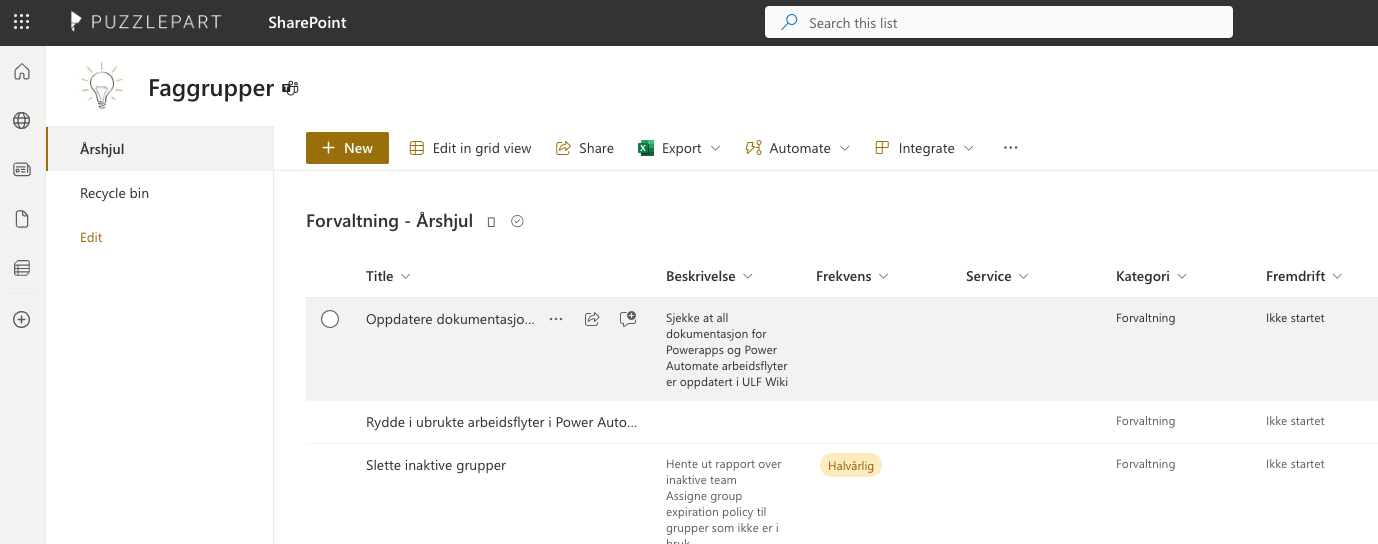
Task: Open the news feed icon in rail
Action: (x=22, y=170)
